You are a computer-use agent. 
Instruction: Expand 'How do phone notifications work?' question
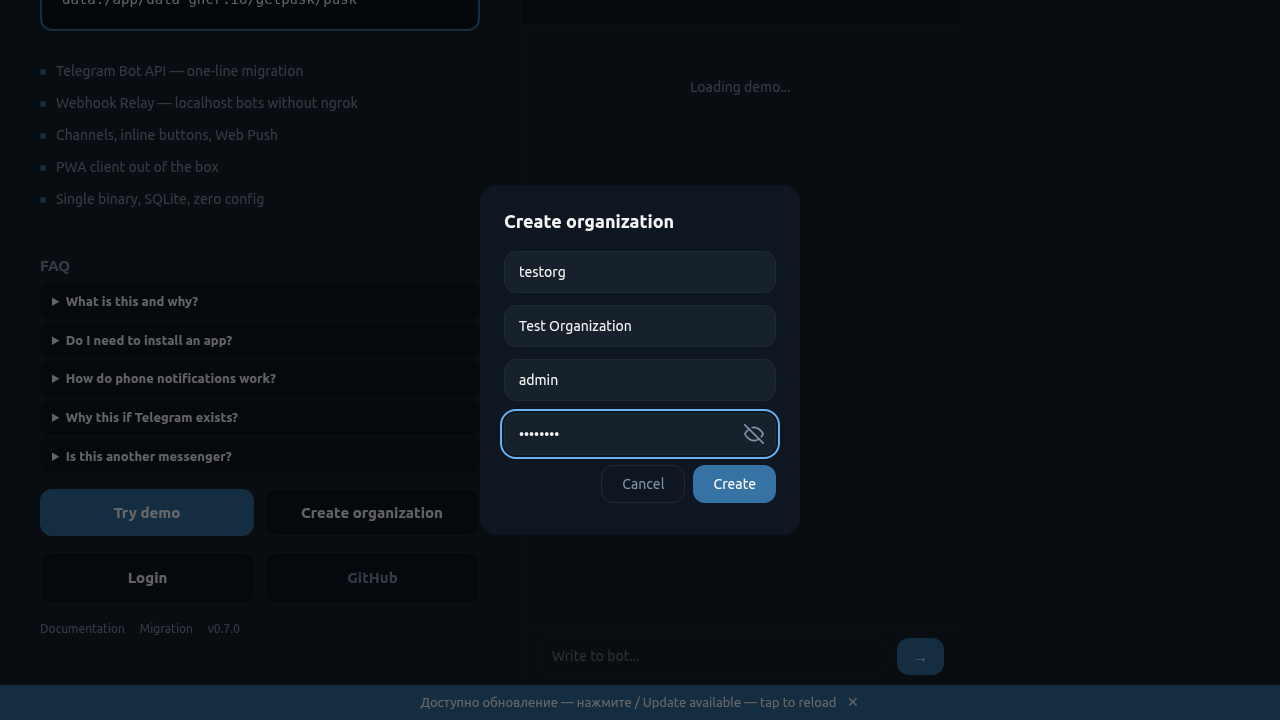[171, 379]
